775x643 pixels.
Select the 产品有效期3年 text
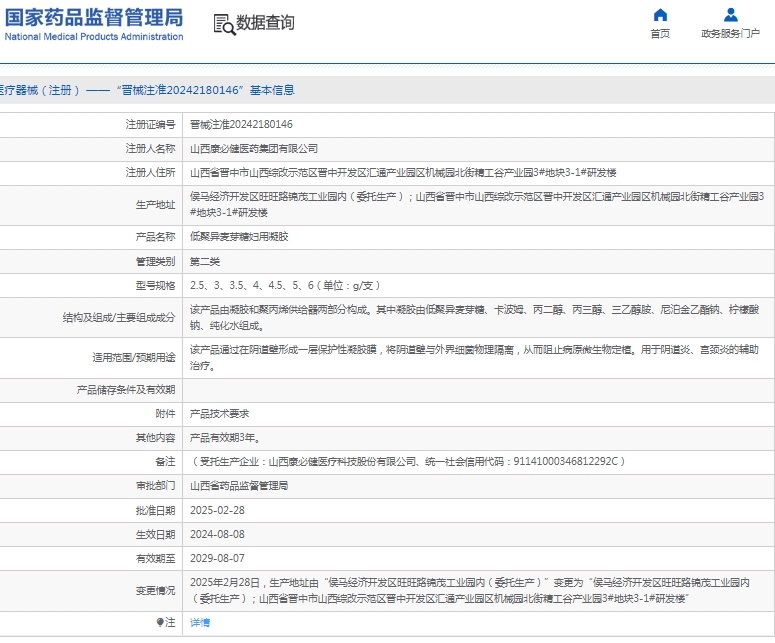tap(225, 438)
